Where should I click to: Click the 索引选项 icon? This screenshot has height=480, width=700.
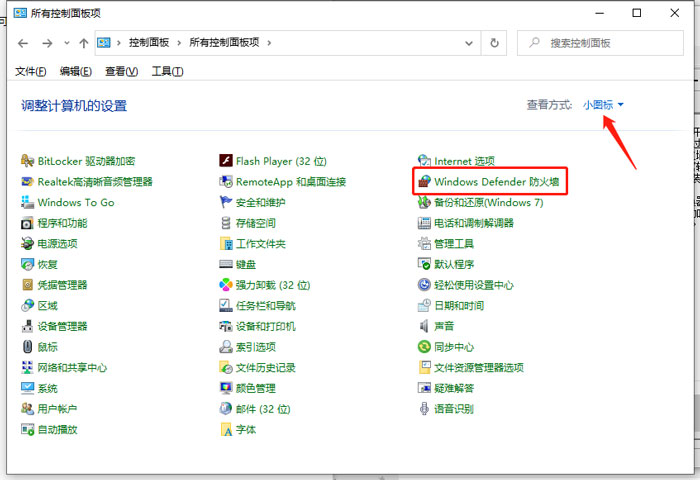click(226, 346)
